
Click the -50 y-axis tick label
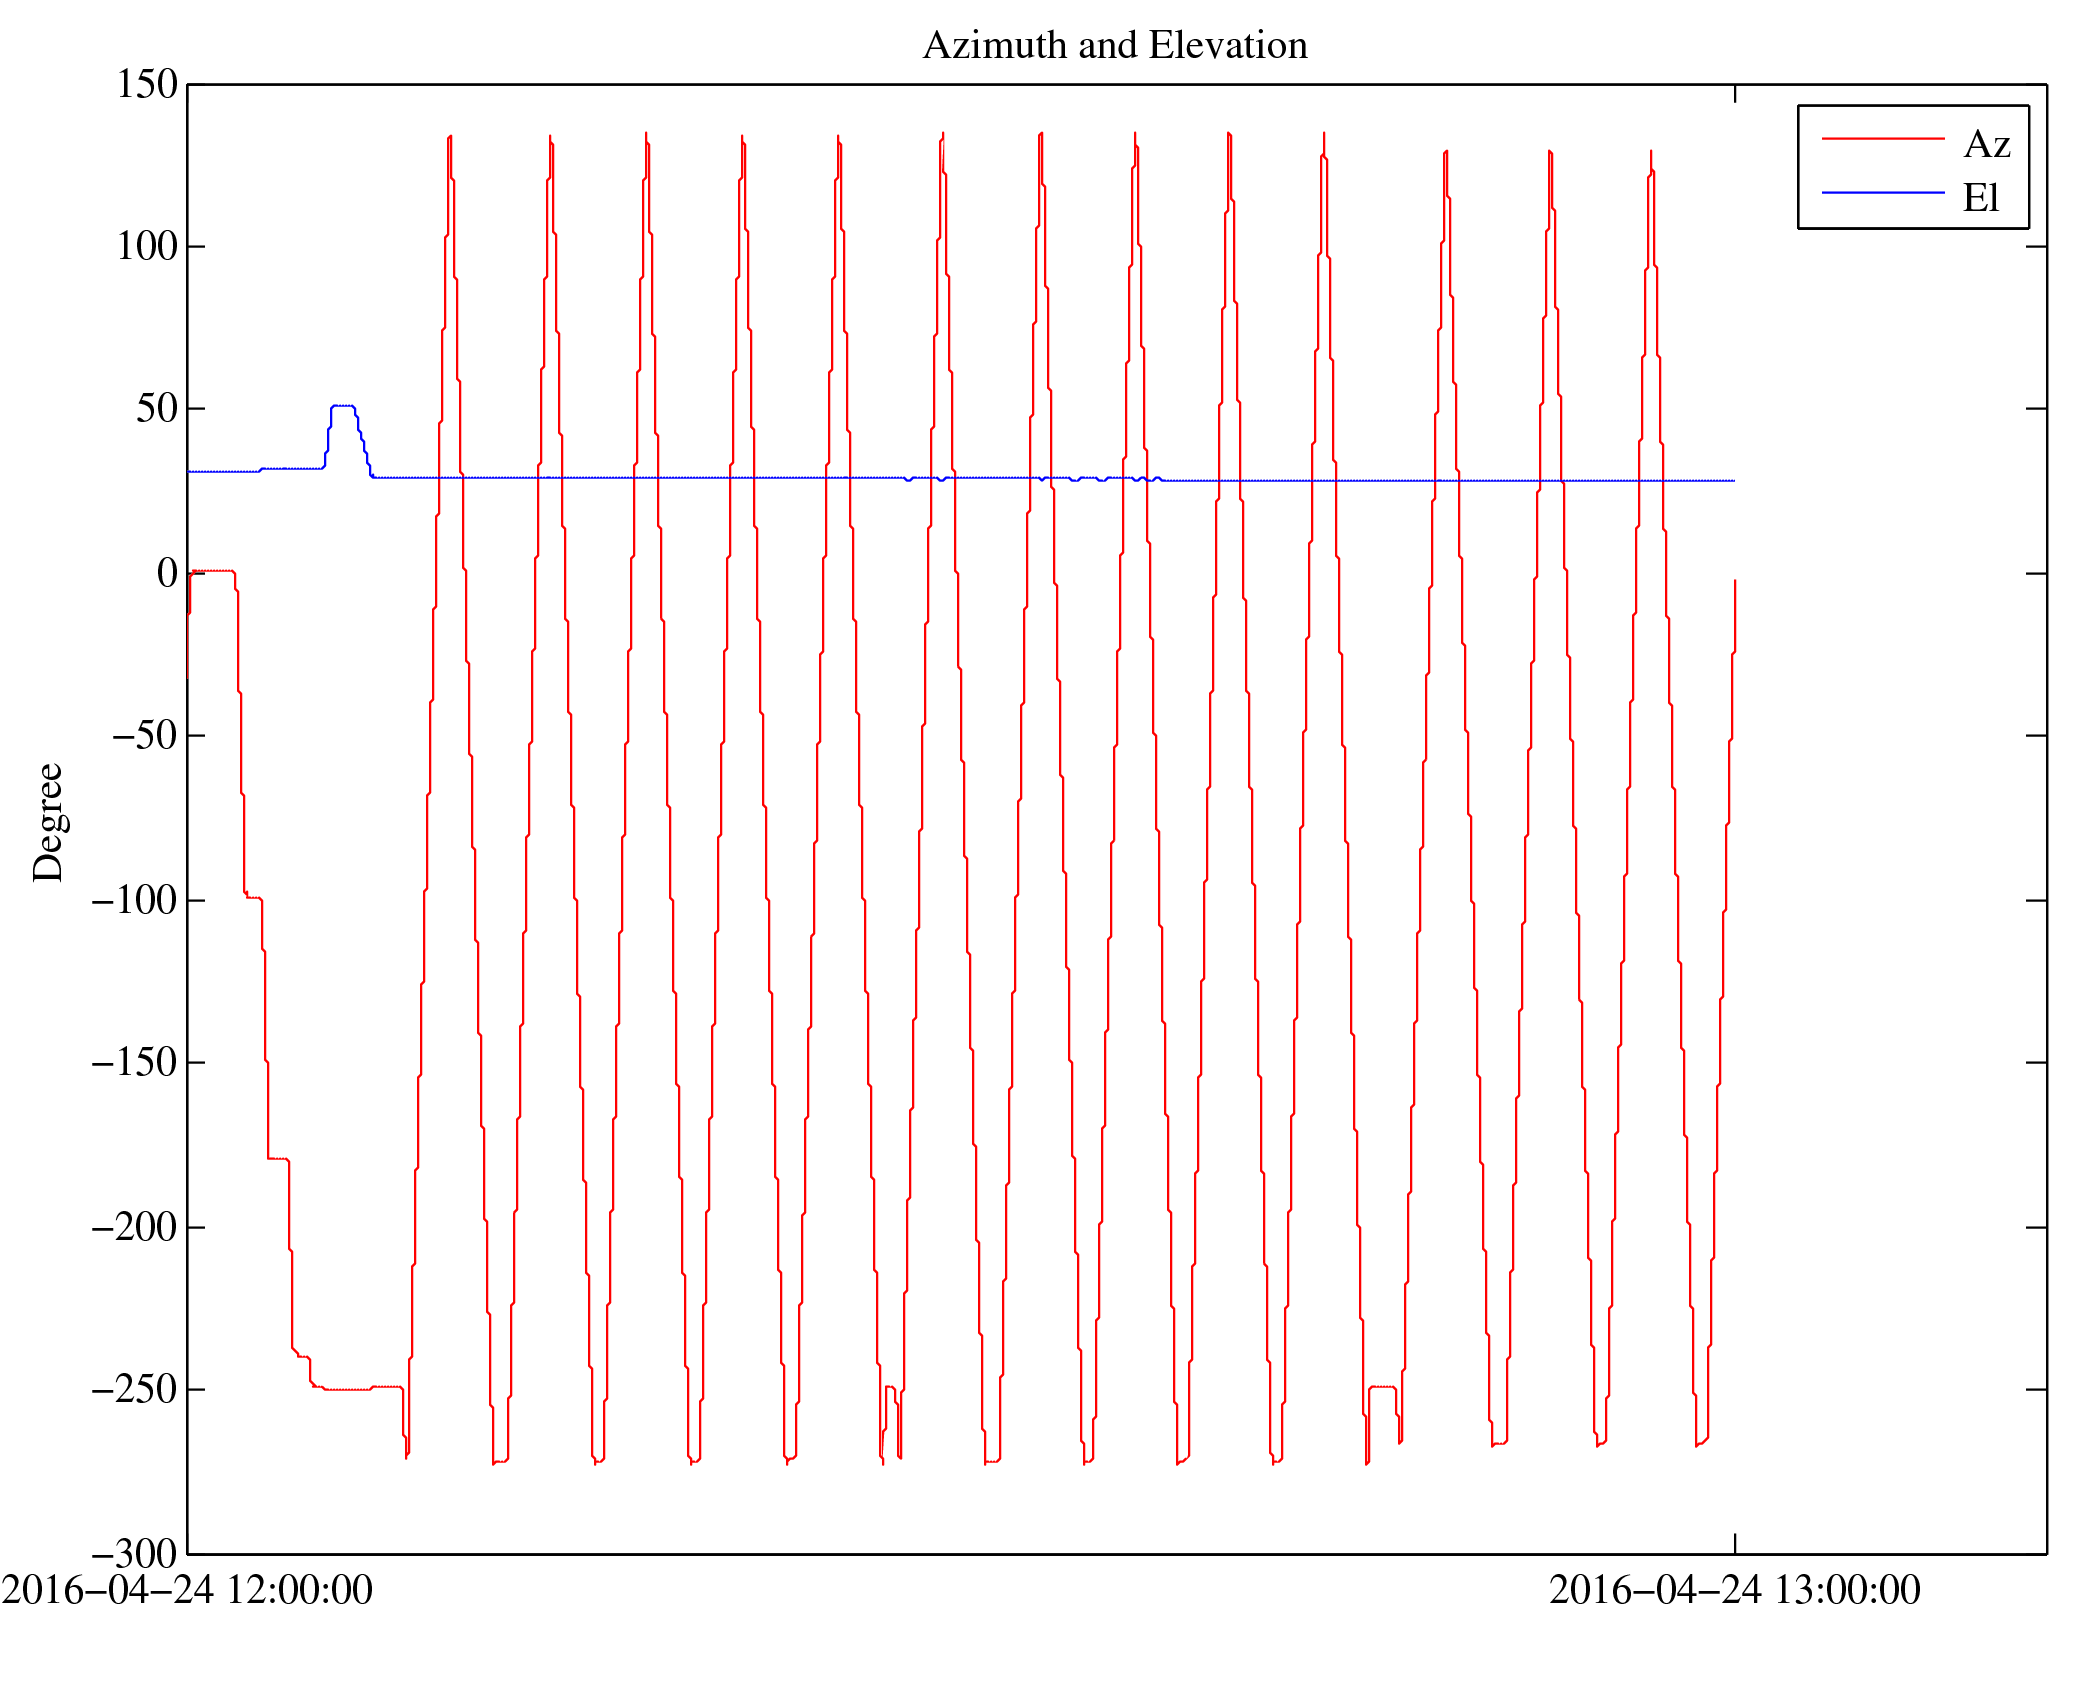(x=144, y=736)
